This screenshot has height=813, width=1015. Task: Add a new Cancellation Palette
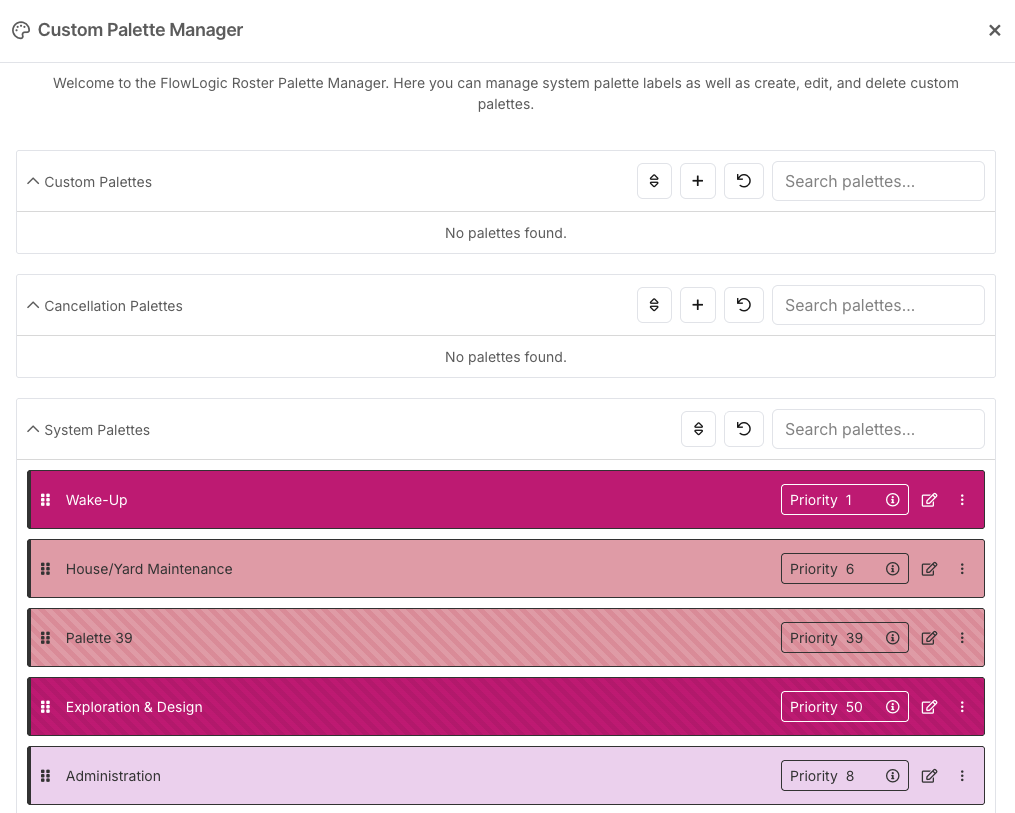click(x=698, y=305)
